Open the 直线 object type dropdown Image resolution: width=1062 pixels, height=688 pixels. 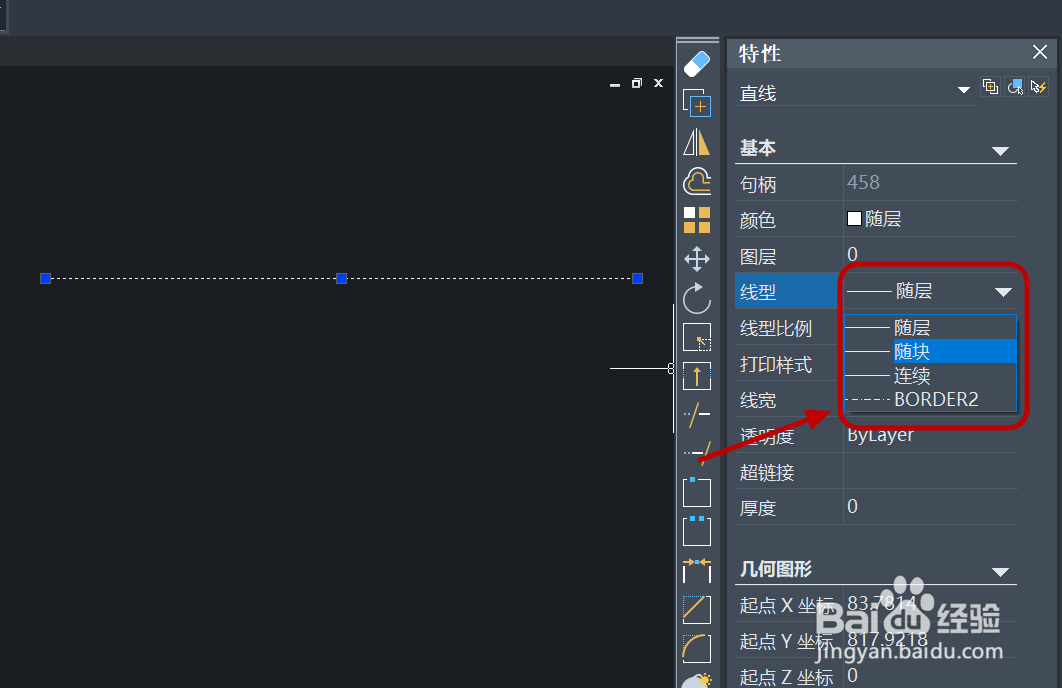click(963, 90)
